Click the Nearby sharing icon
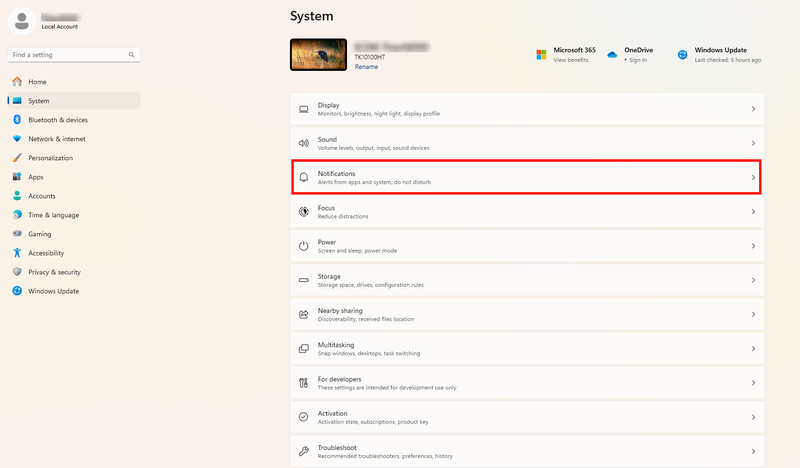 point(304,314)
